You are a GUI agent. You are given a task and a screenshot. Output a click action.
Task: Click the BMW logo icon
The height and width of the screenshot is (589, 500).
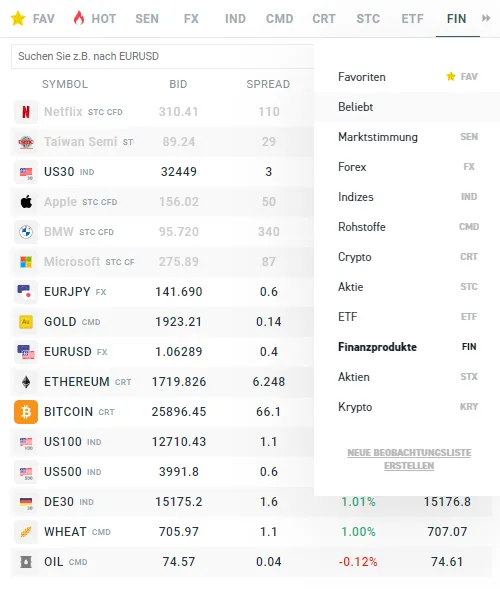click(26, 232)
